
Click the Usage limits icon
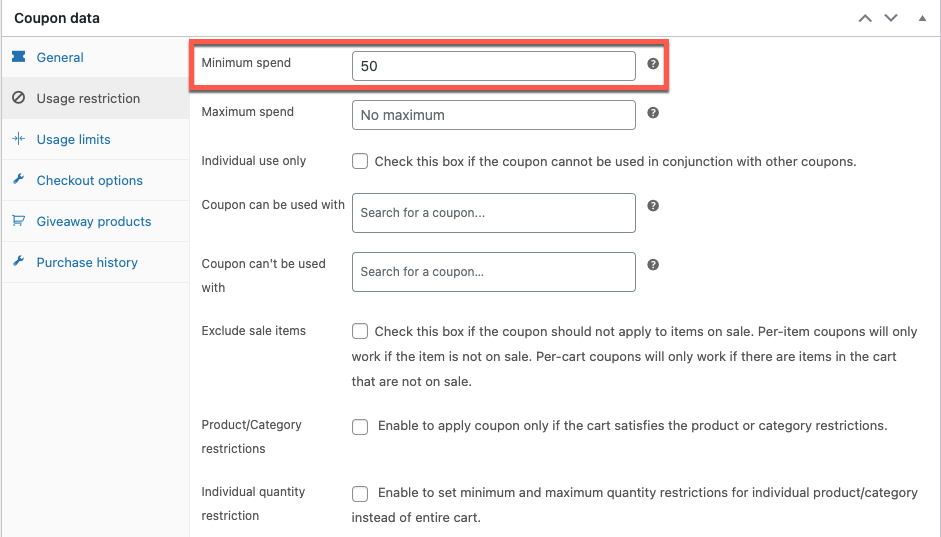coord(19,139)
